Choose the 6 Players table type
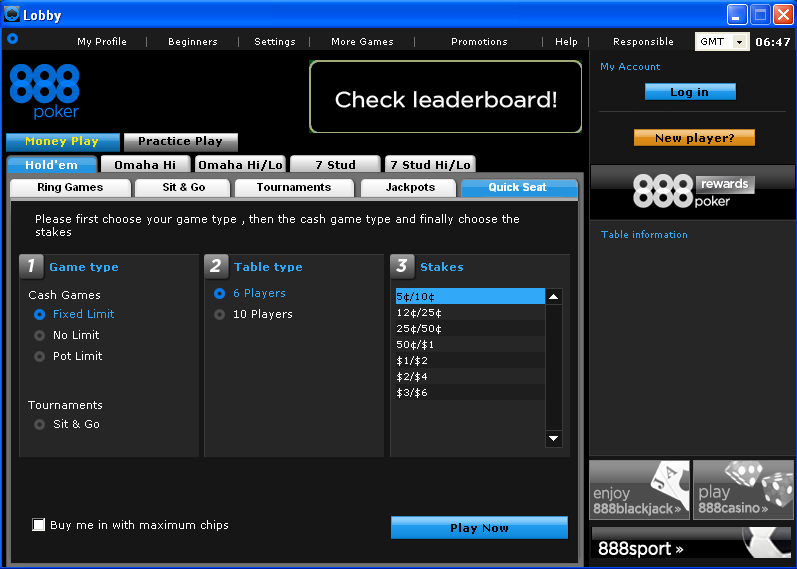 pos(220,293)
